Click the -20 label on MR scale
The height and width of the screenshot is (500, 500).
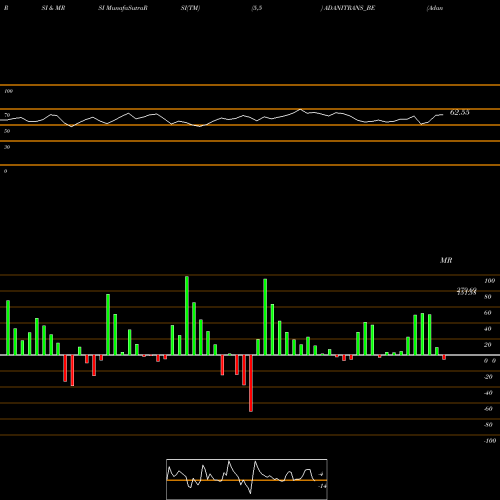point(488,377)
